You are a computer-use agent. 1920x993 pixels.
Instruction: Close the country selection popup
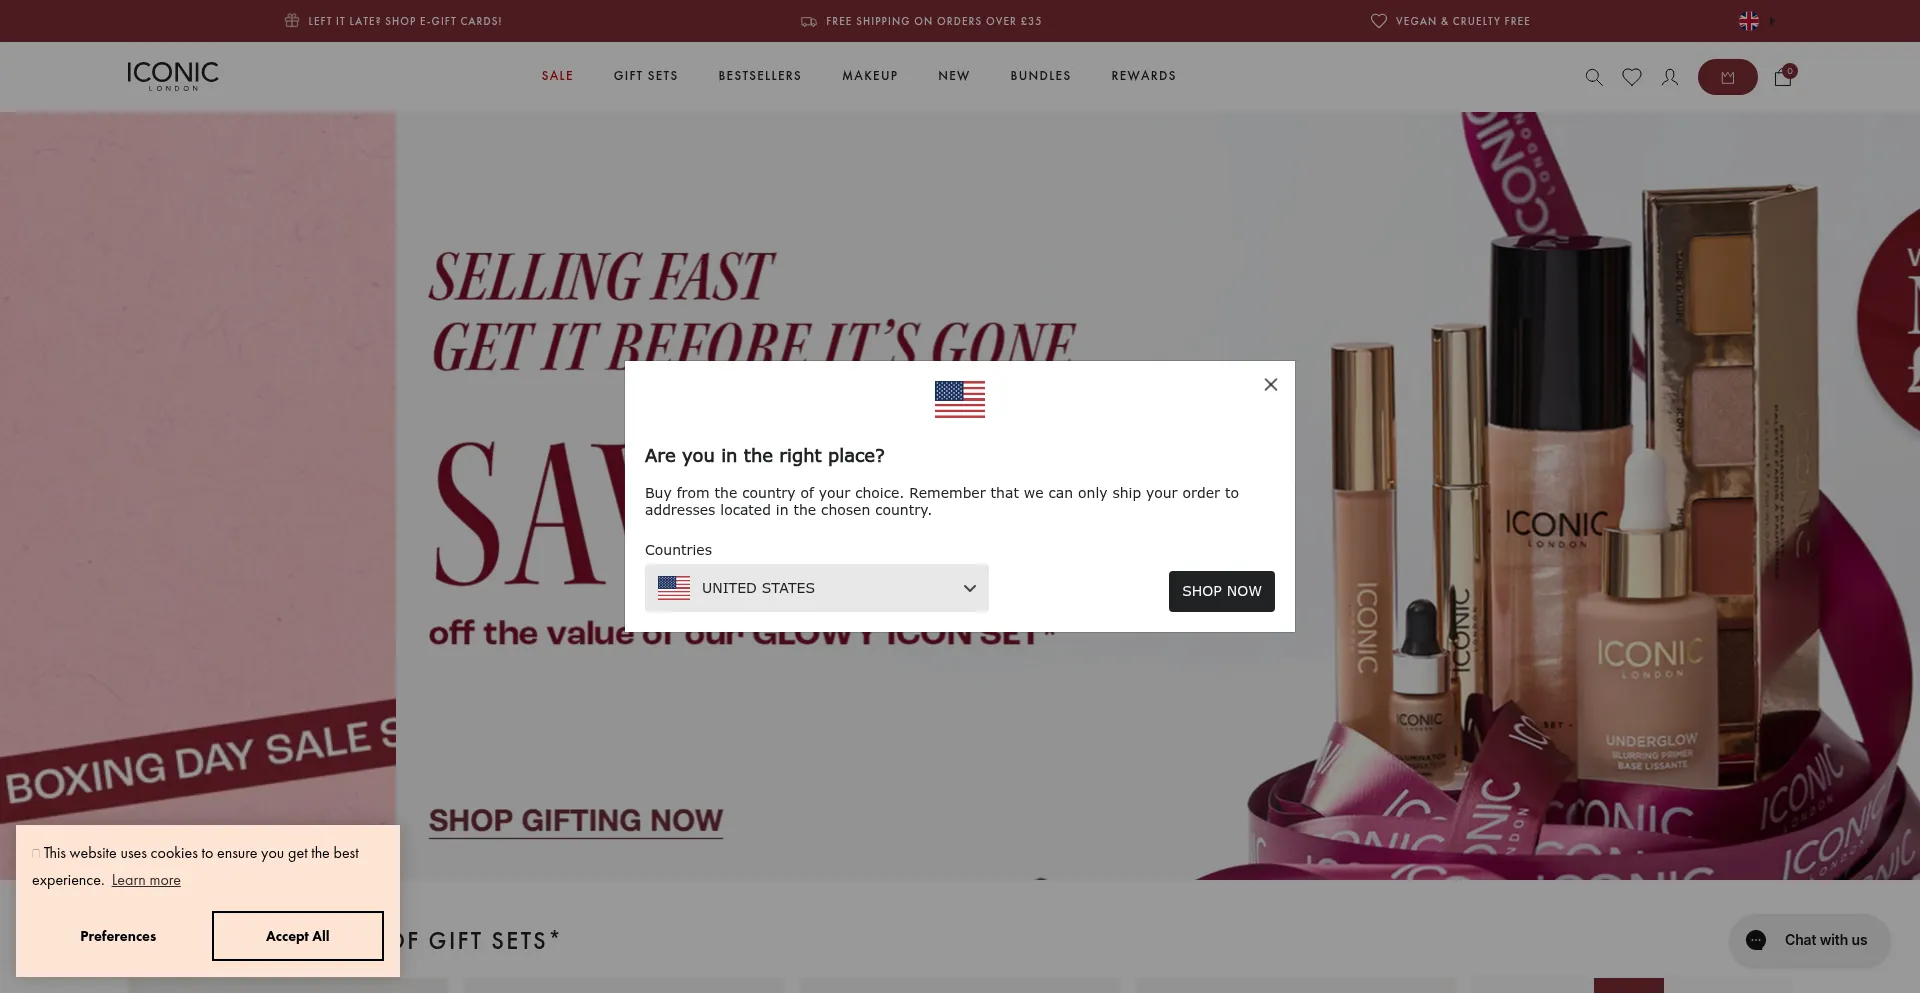[x=1271, y=384]
